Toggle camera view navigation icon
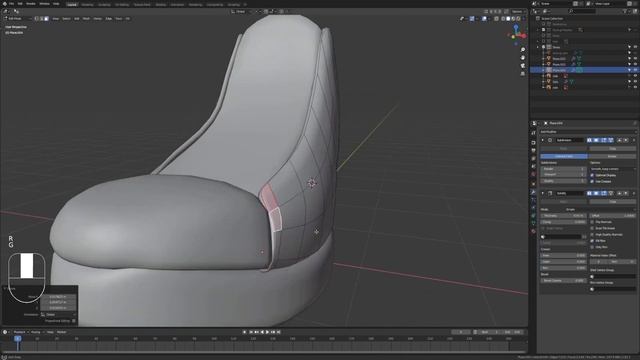This screenshot has width=640, height=360. tap(523, 66)
